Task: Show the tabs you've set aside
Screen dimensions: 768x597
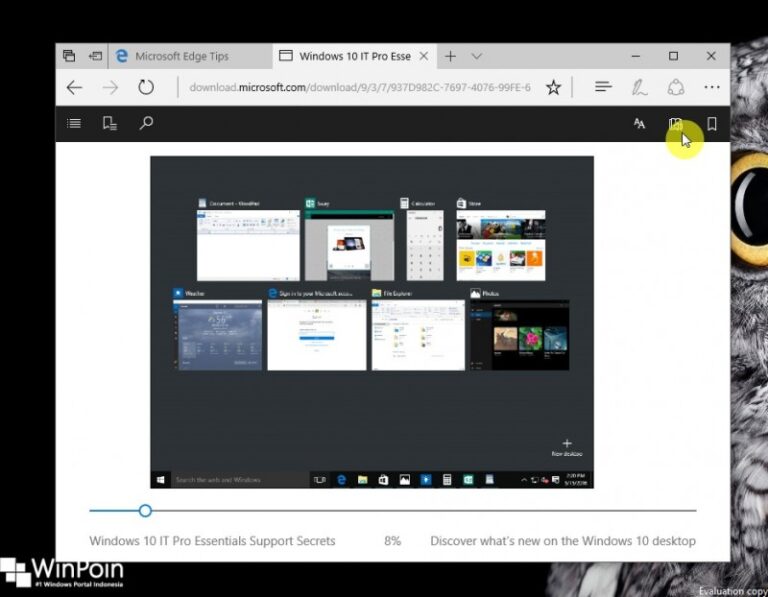Action: 69,56
